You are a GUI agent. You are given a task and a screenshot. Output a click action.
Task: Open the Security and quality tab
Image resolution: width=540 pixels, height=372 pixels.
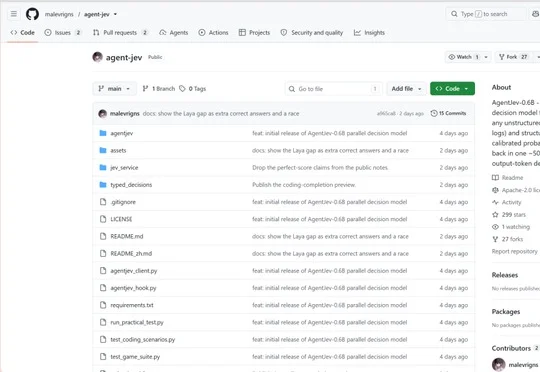coord(312,33)
